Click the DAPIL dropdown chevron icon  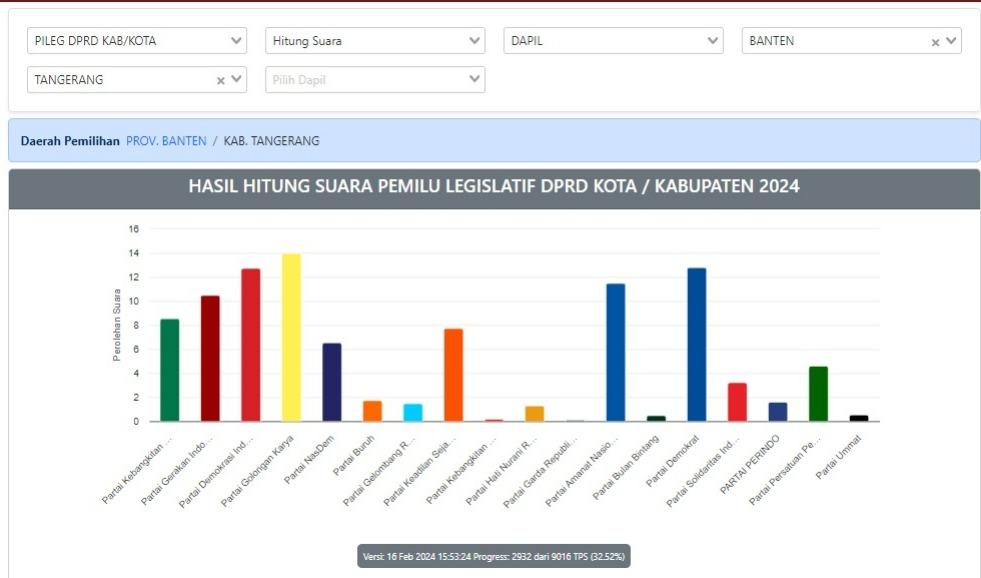click(712, 42)
